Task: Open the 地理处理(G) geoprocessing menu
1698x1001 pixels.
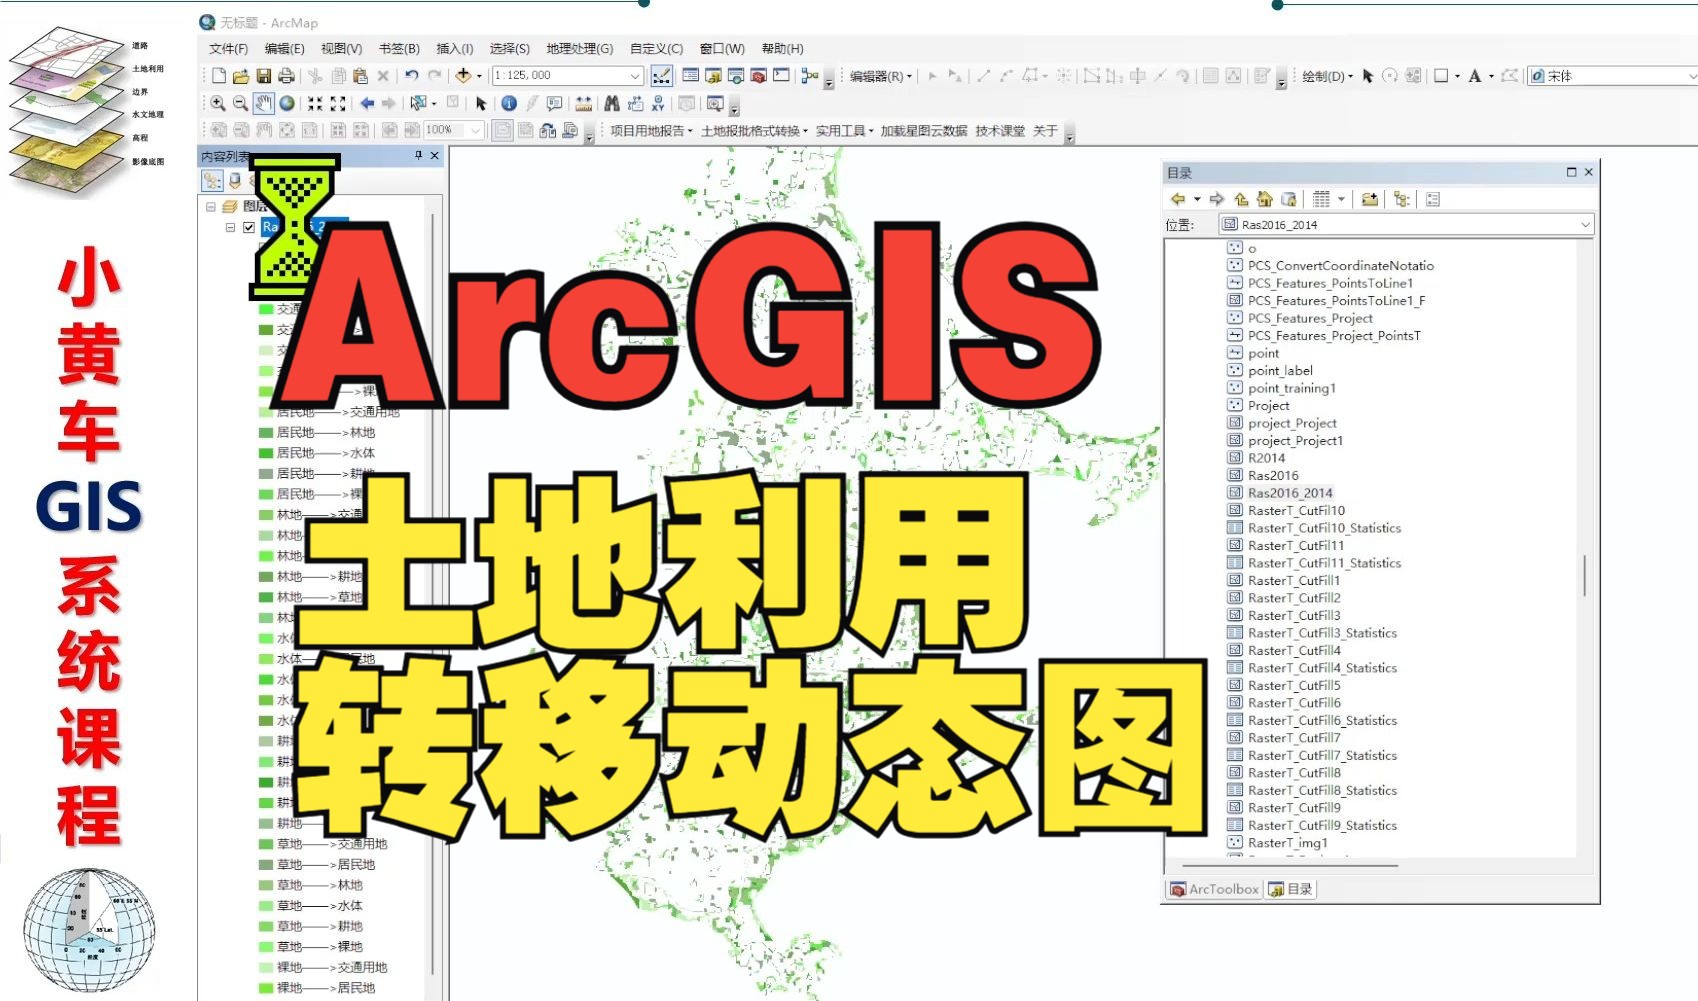Action: (x=579, y=48)
